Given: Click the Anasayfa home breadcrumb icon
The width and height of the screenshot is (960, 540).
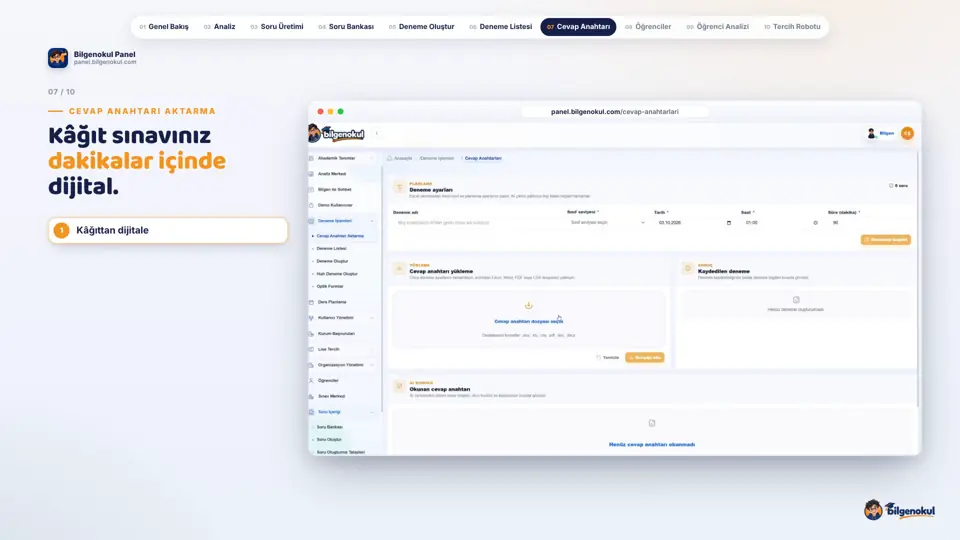Looking at the screenshot, I should click(x=389, y=158).
